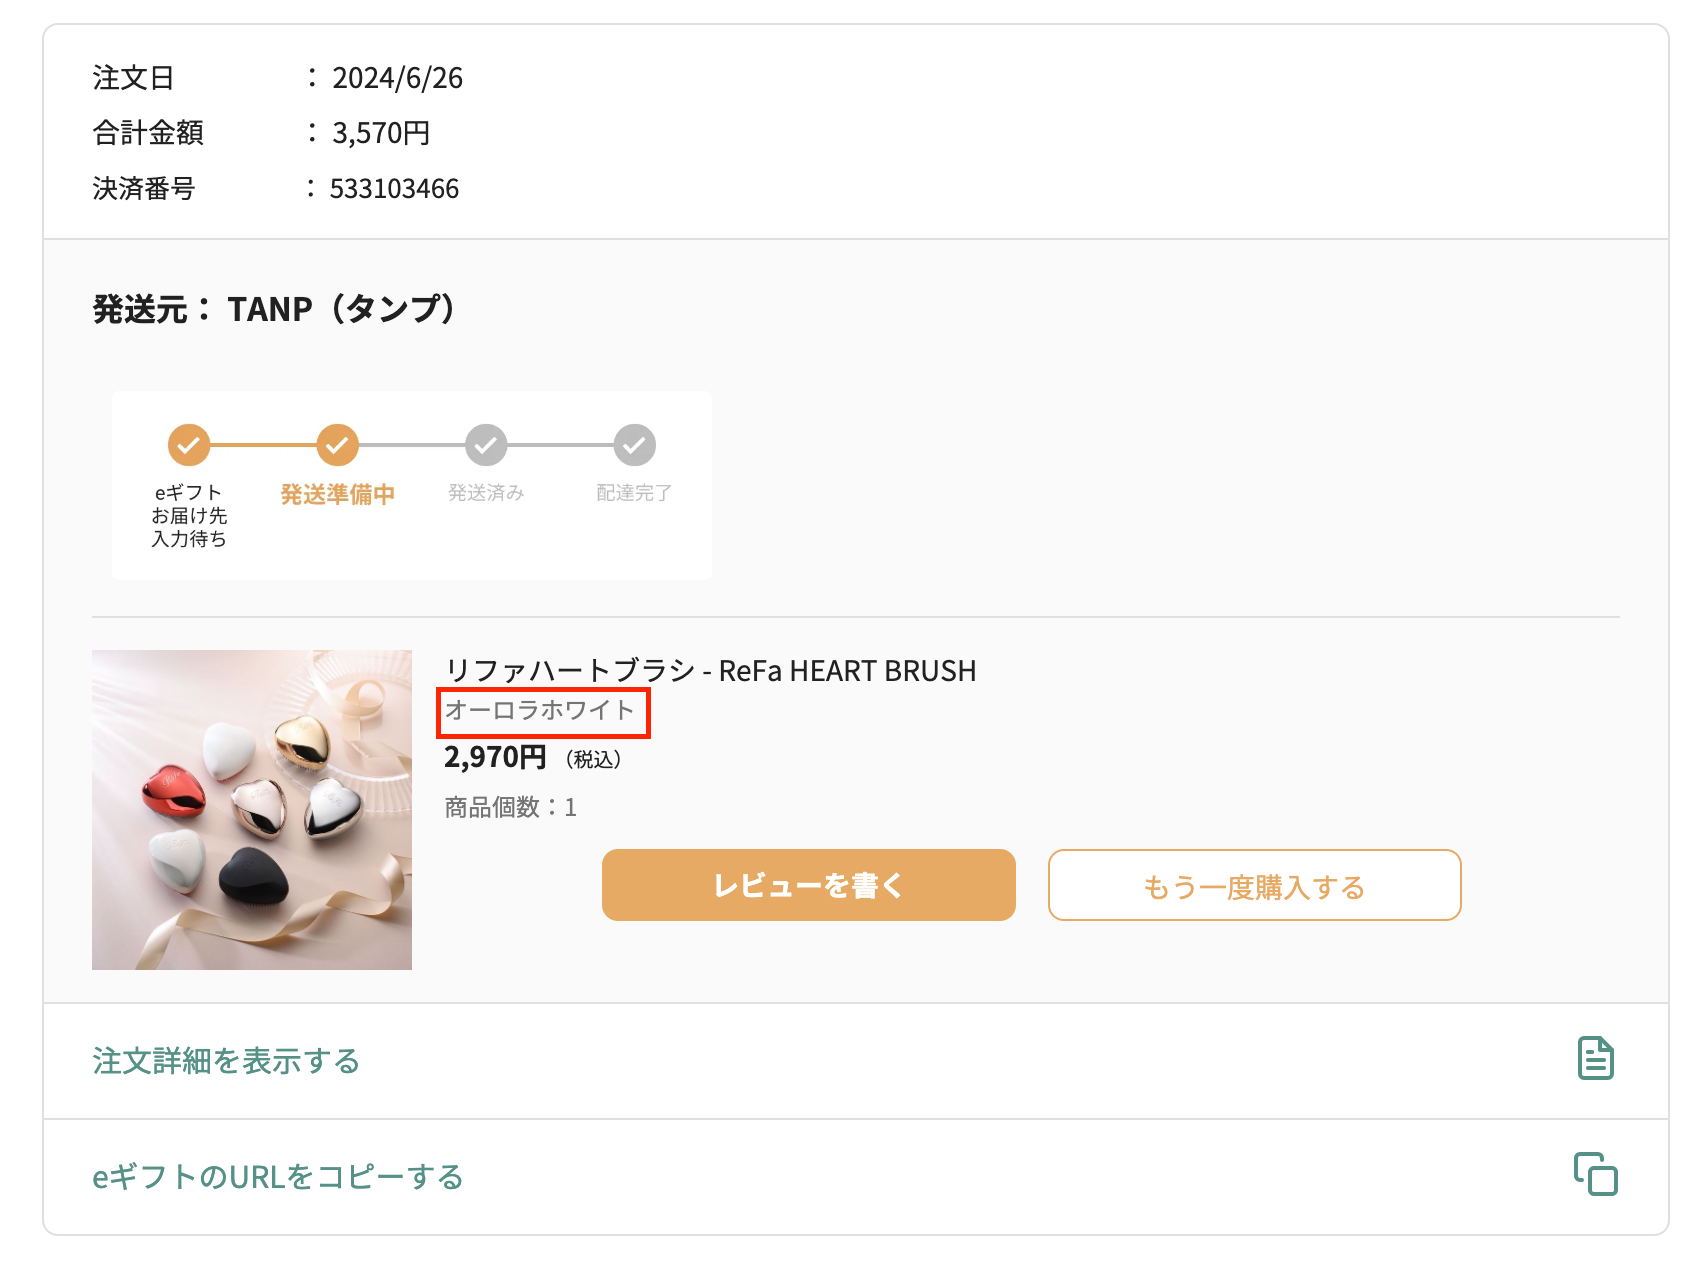This screenshot has width=1706, height=1274.
Task: Open the eGift URL copy row
Action: [x=278, y=1176]
